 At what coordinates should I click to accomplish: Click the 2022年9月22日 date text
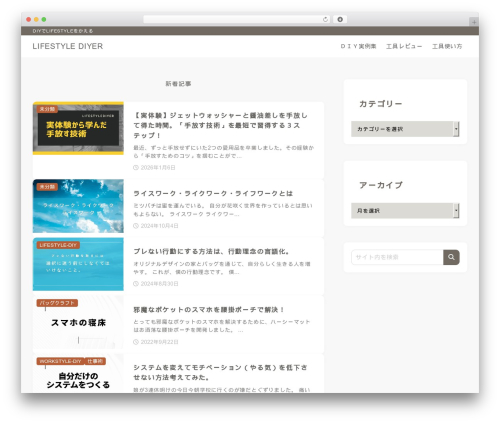159,342
